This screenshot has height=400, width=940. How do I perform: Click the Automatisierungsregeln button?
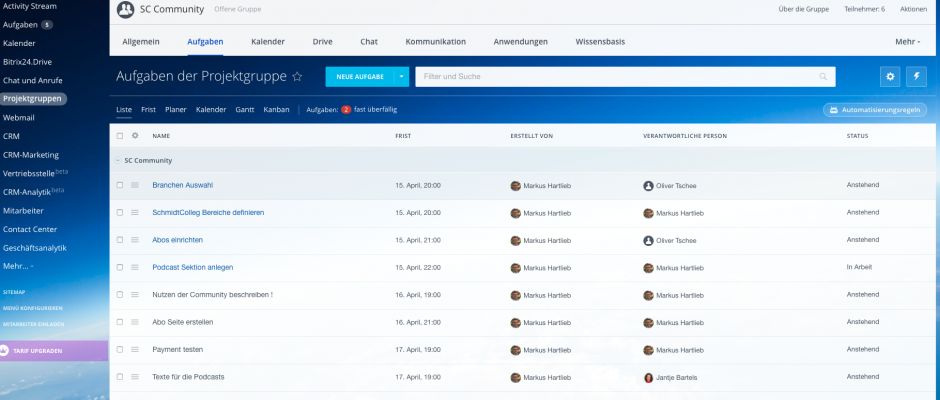click(875, 110)
